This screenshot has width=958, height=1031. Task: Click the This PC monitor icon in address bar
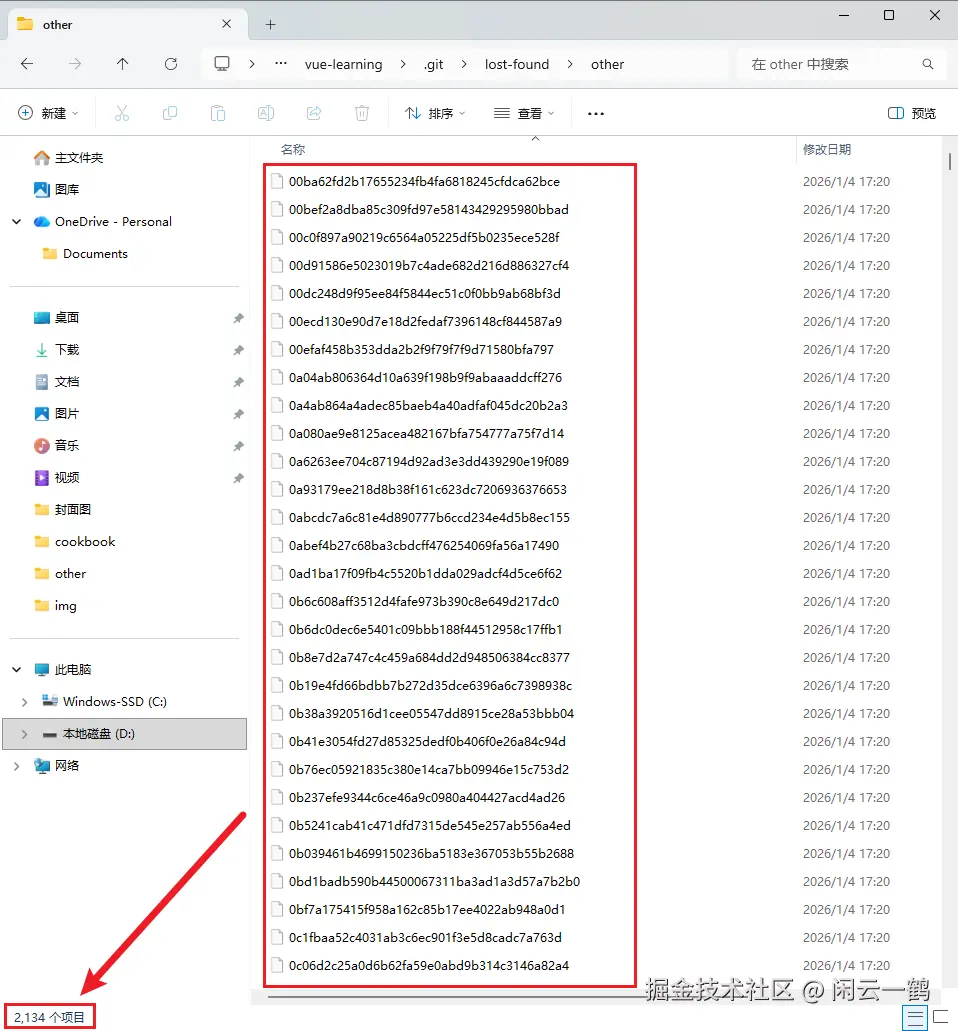(222, 64)
